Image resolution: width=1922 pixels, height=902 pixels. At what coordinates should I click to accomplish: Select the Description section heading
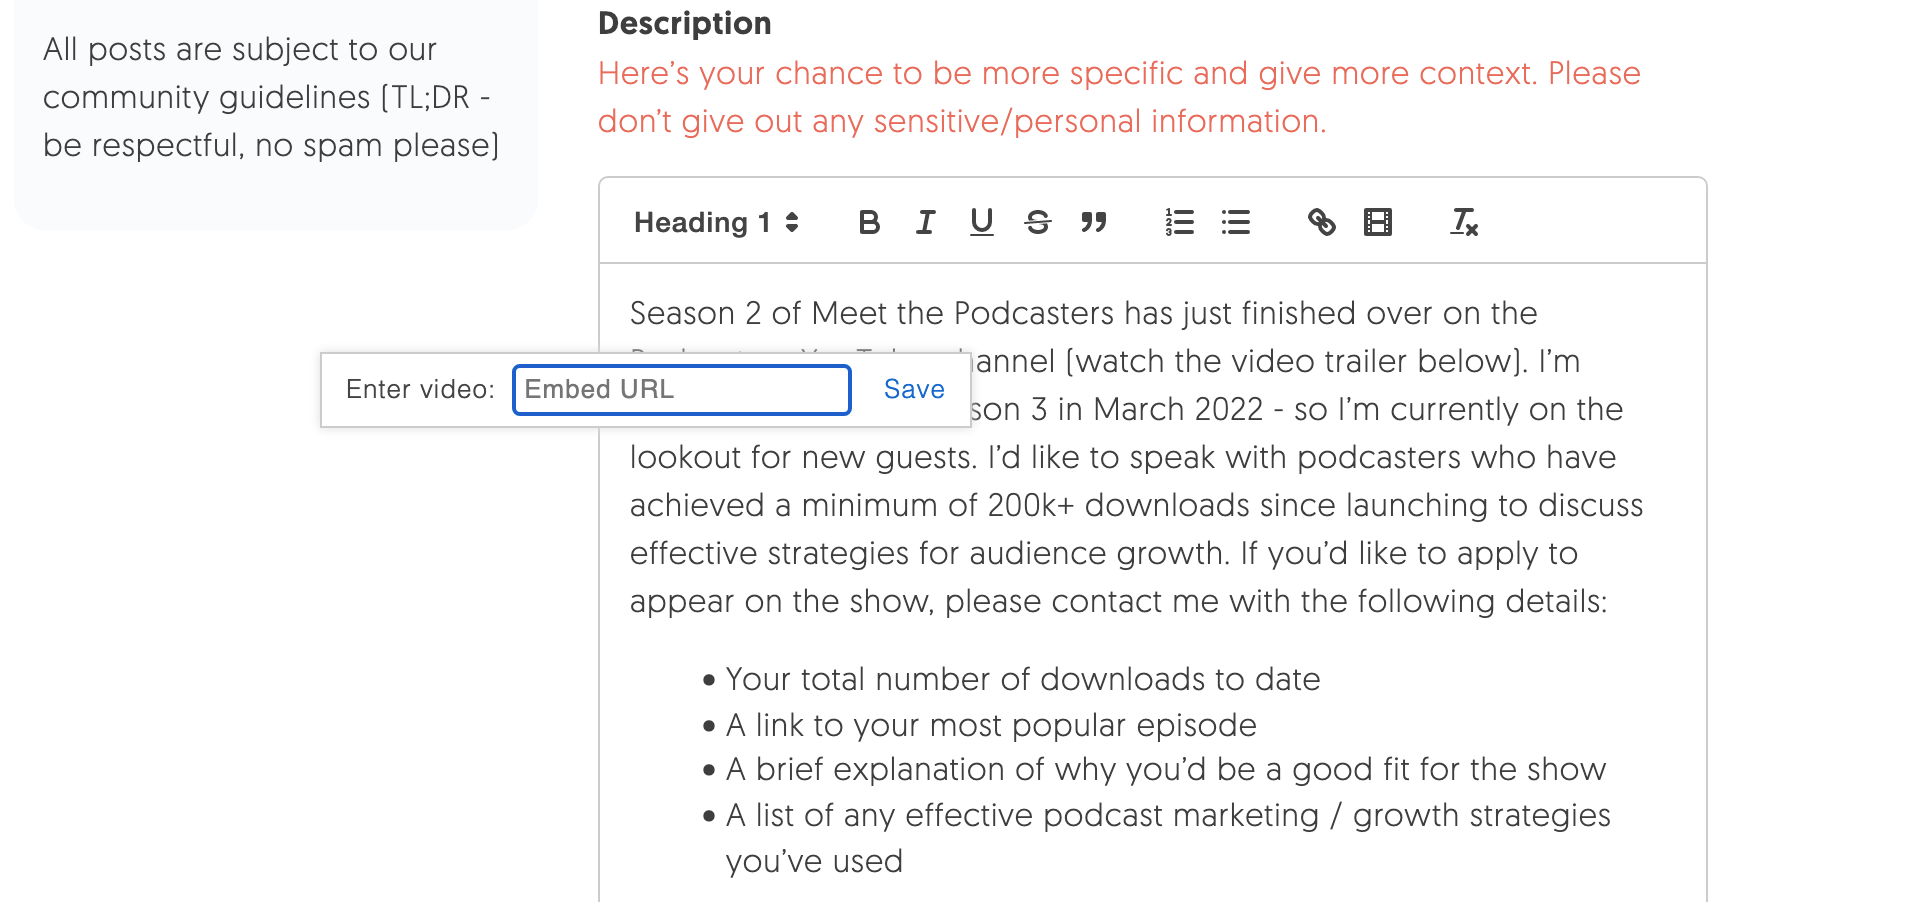[684, 23]
